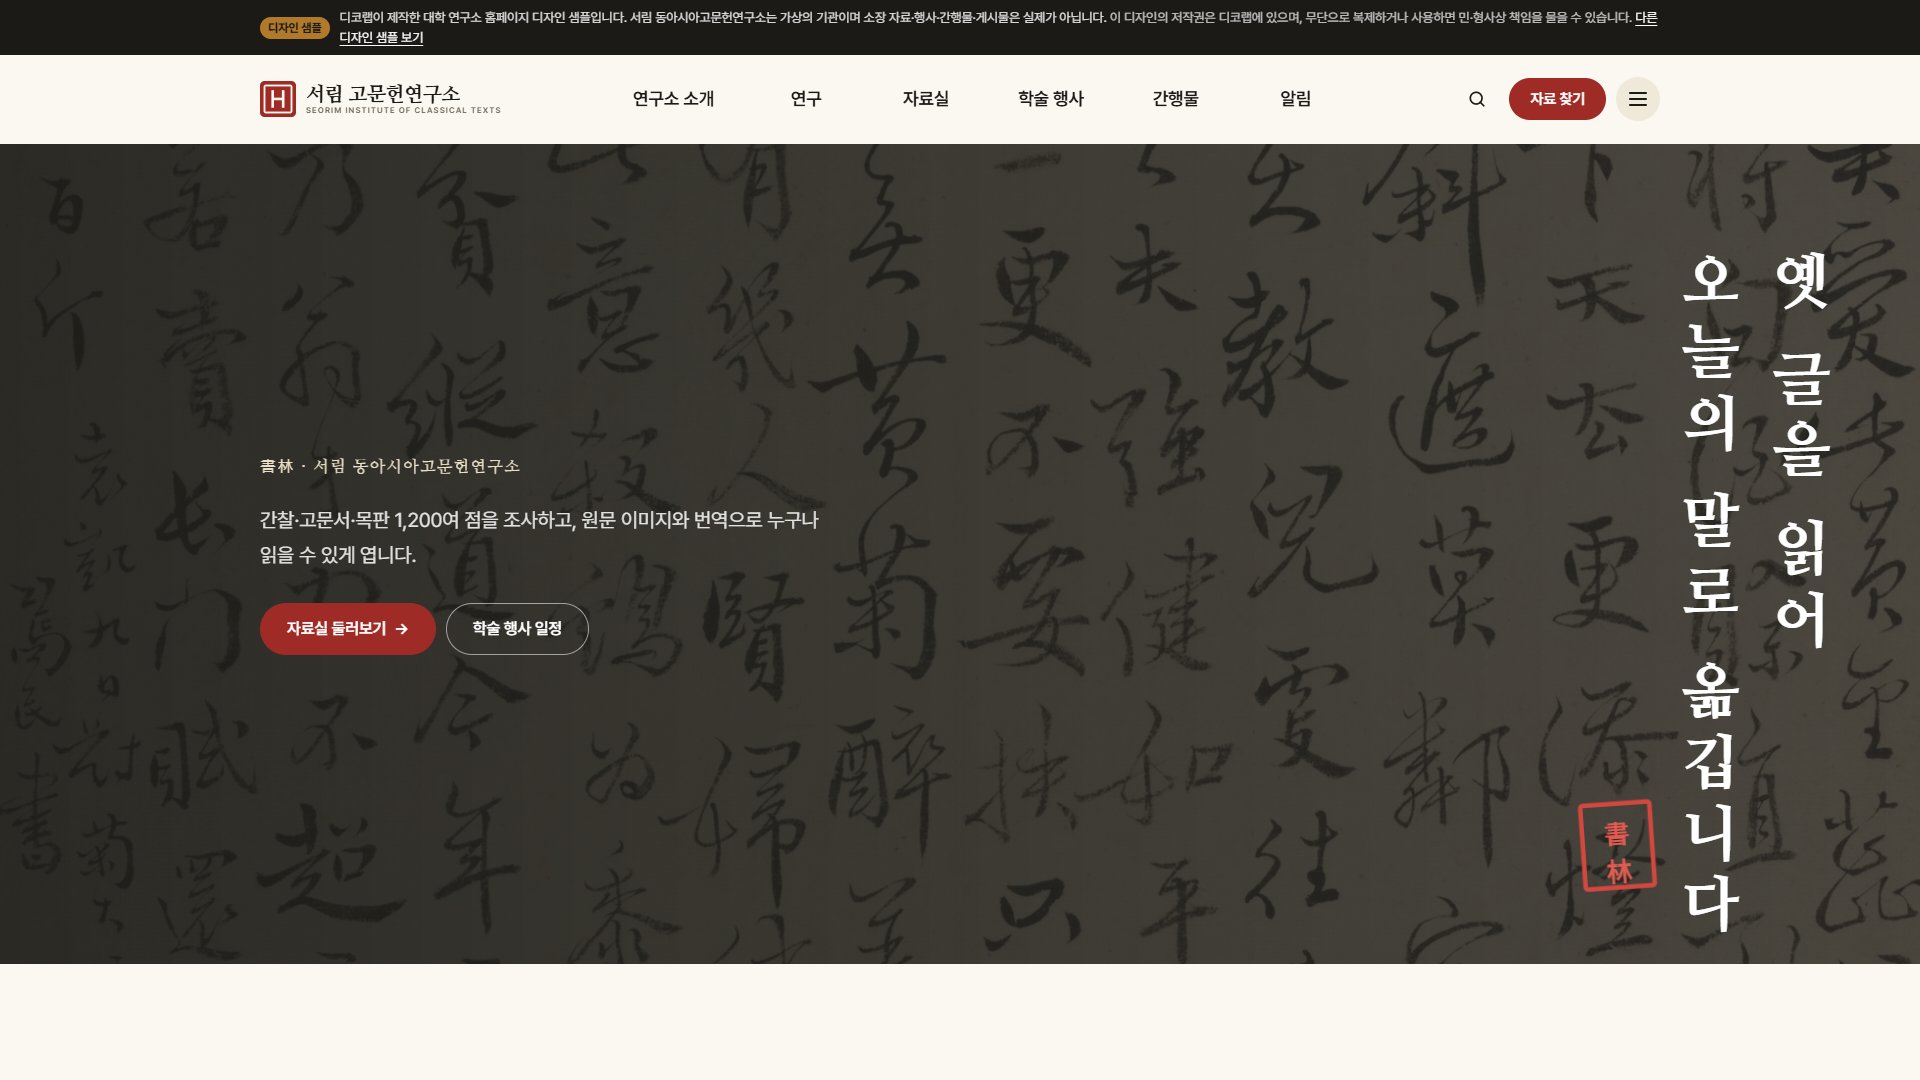Open the 알림 menu item
Image resolution: width=1920 pixels, height=1080 pixels.
point(1295,99)
